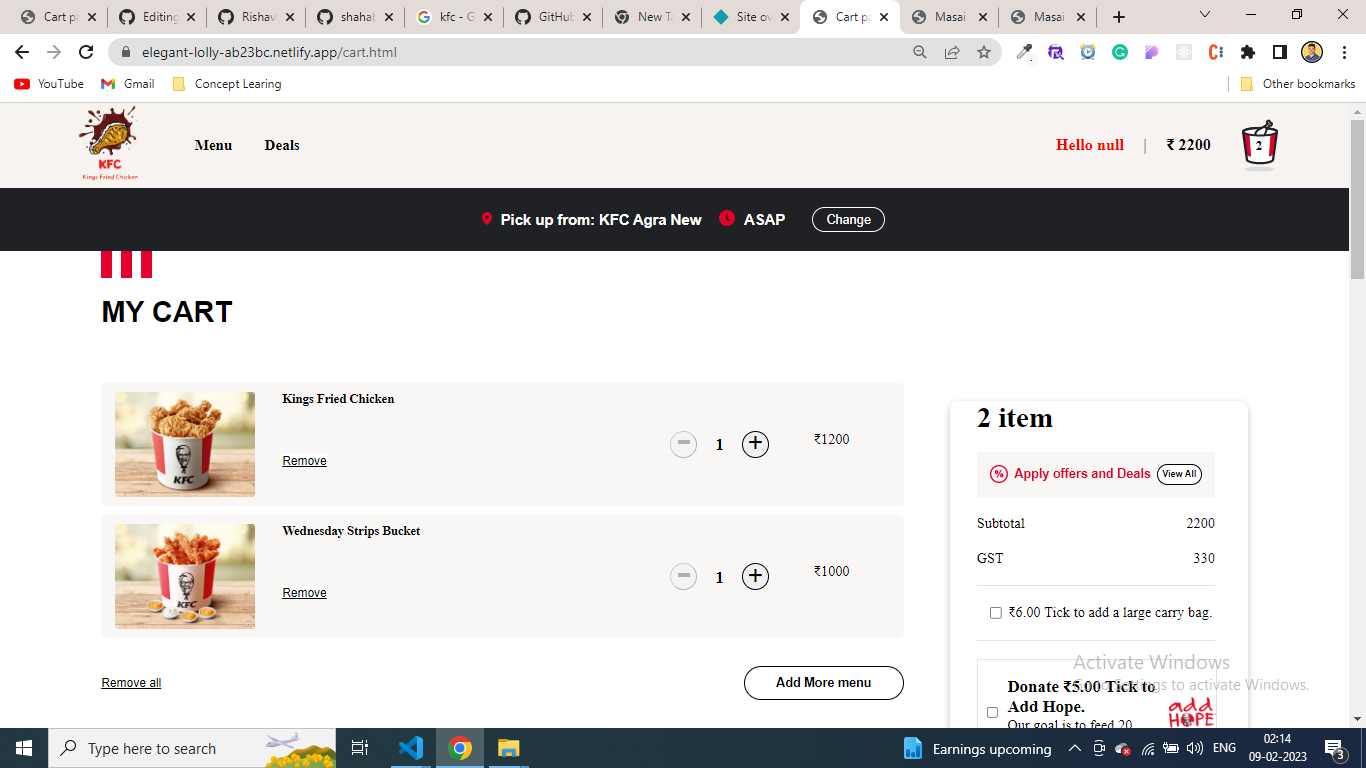Tick the Donate ₹5.00 Add Hope checkbox
This screenshot has height=768, width=1366.
(992, 712)
